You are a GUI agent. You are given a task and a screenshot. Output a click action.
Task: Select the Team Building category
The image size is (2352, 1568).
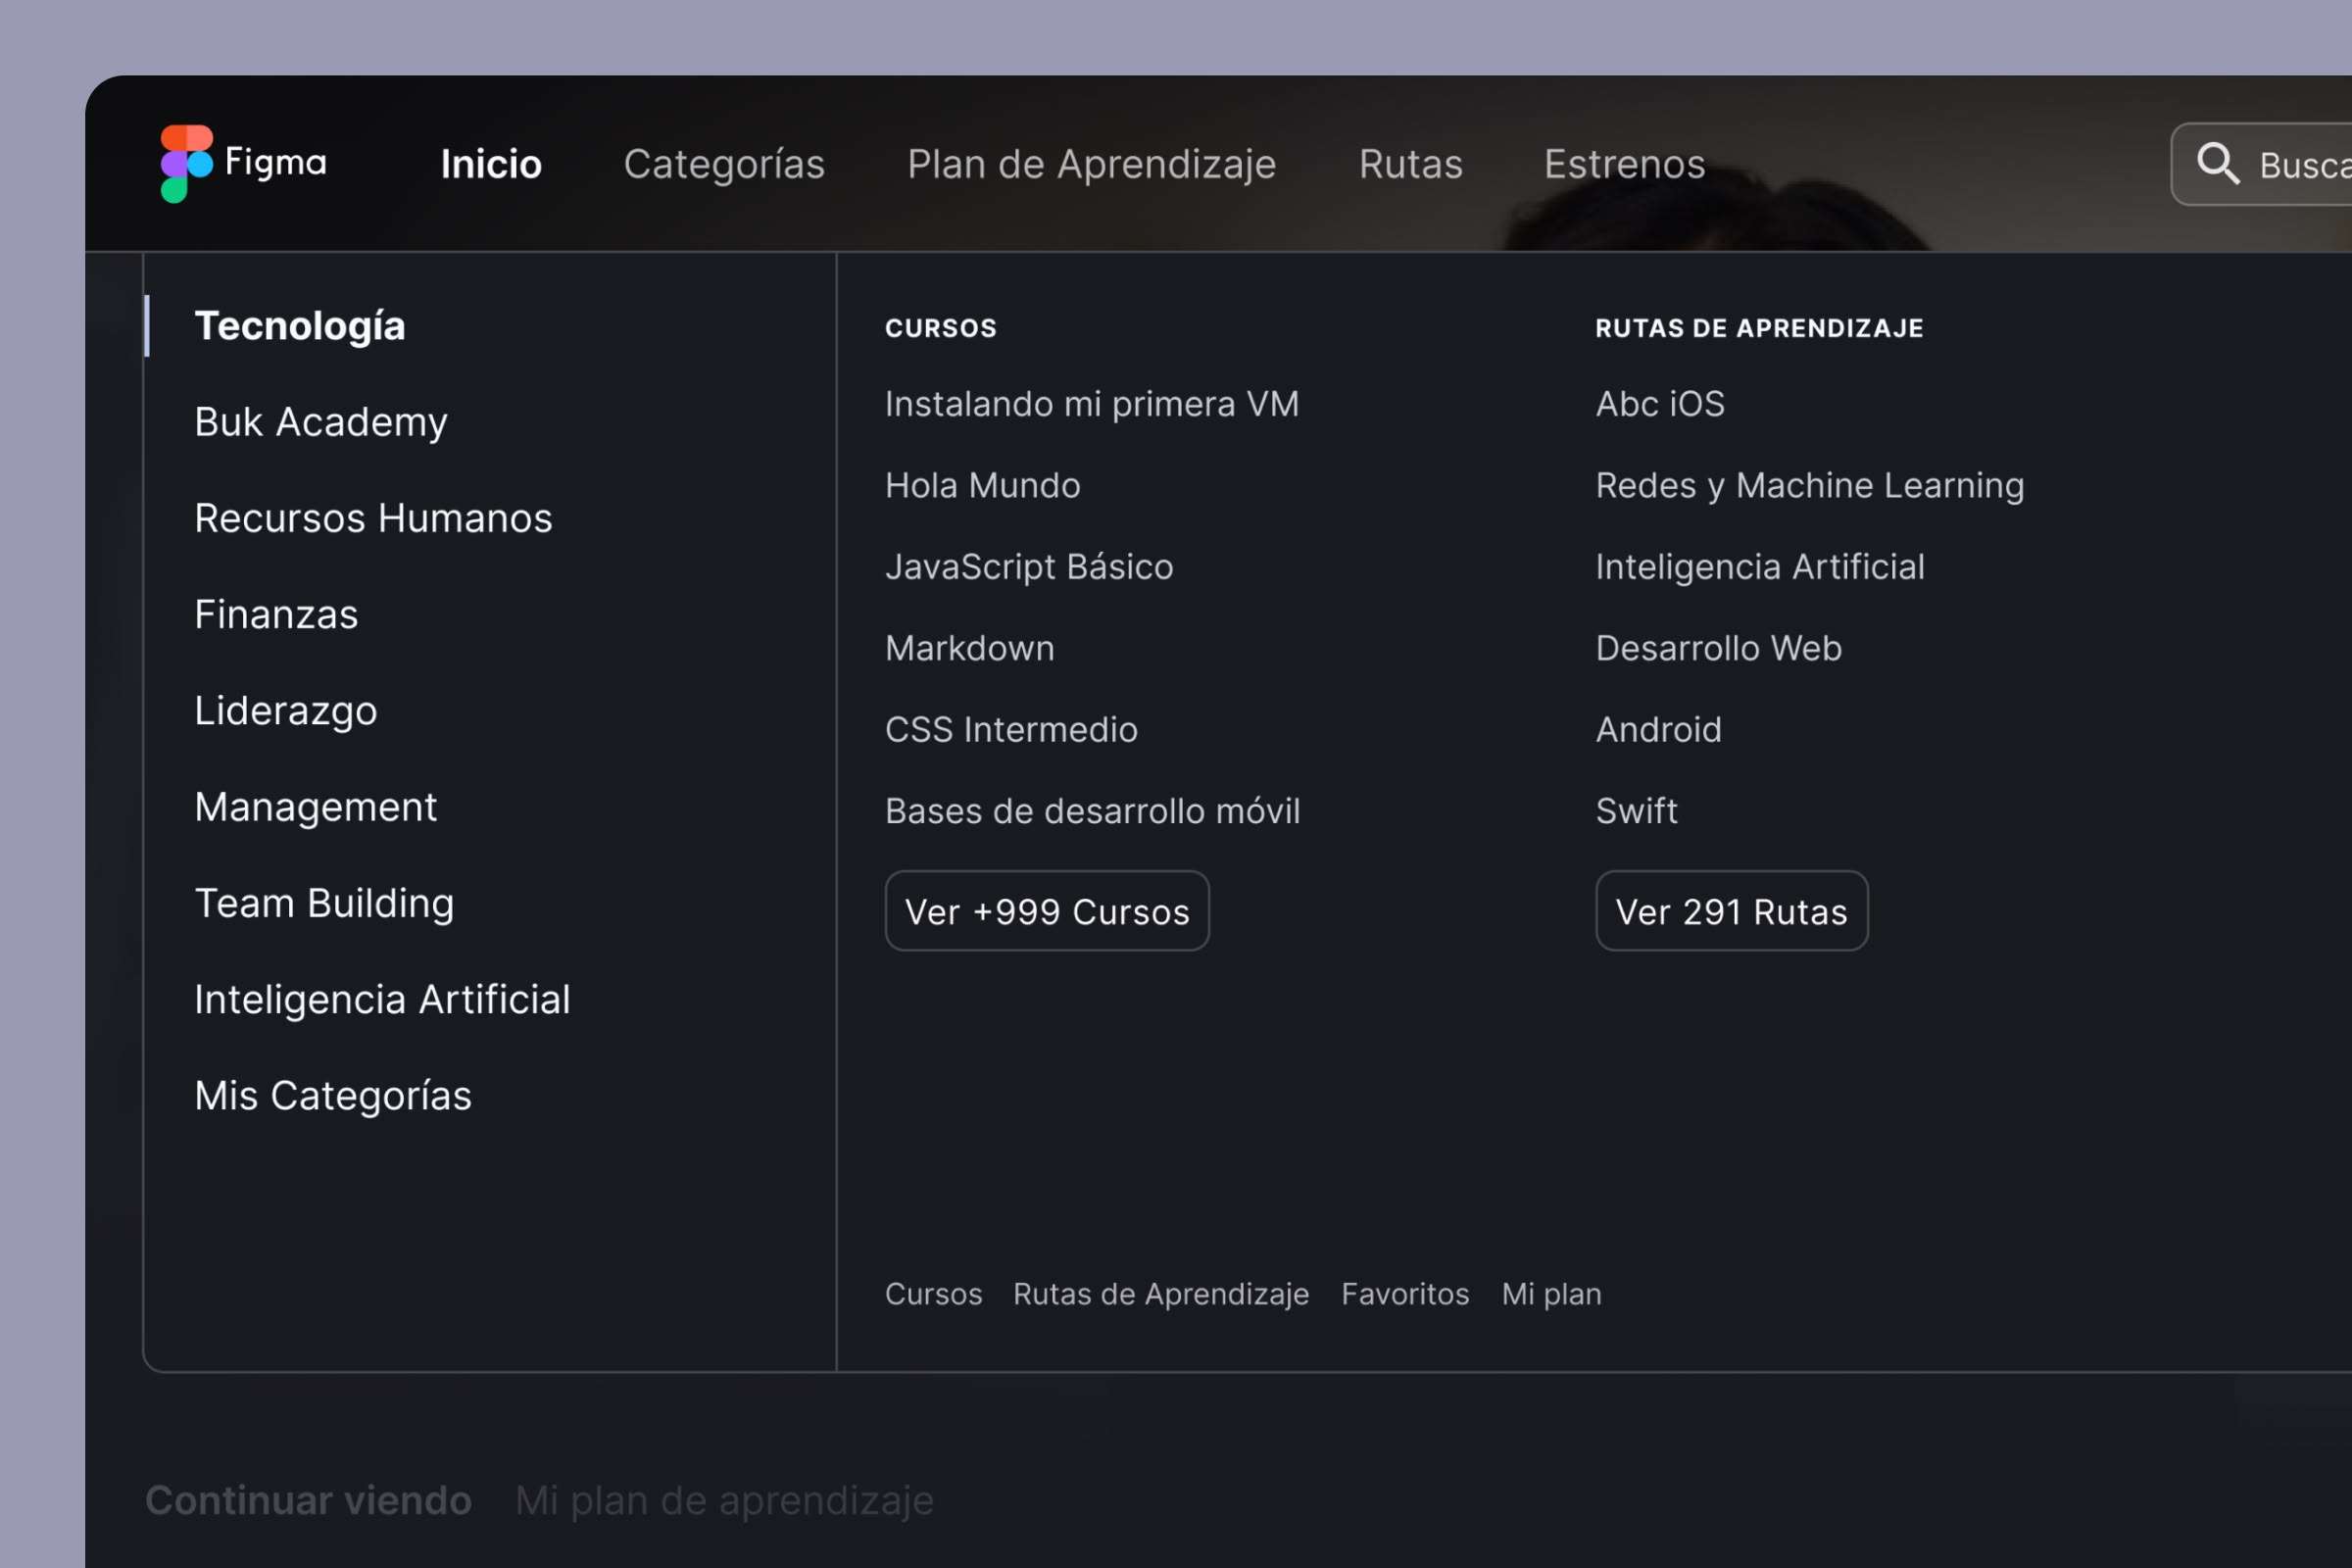[x=323, y=903]
